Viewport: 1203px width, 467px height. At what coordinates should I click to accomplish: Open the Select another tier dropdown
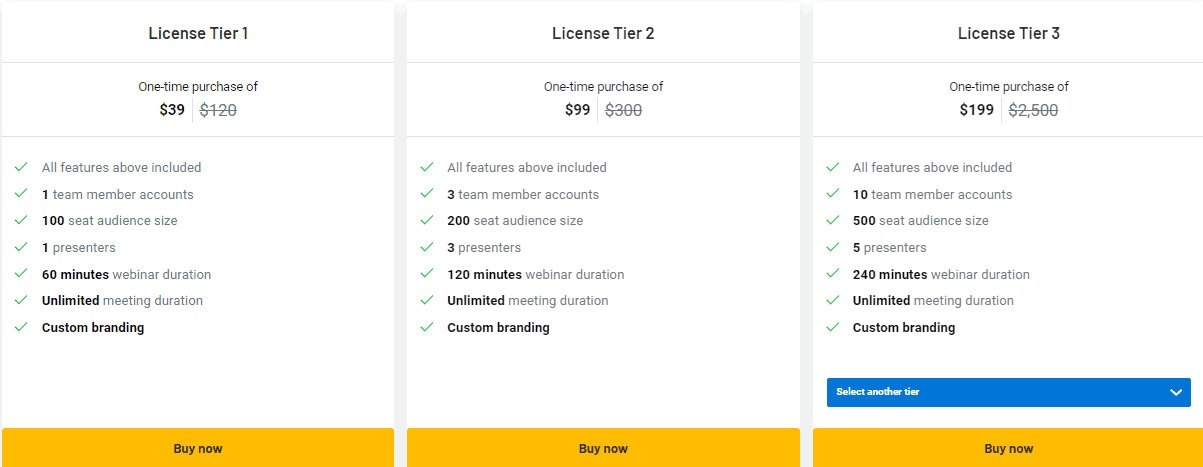(1008, 392)
